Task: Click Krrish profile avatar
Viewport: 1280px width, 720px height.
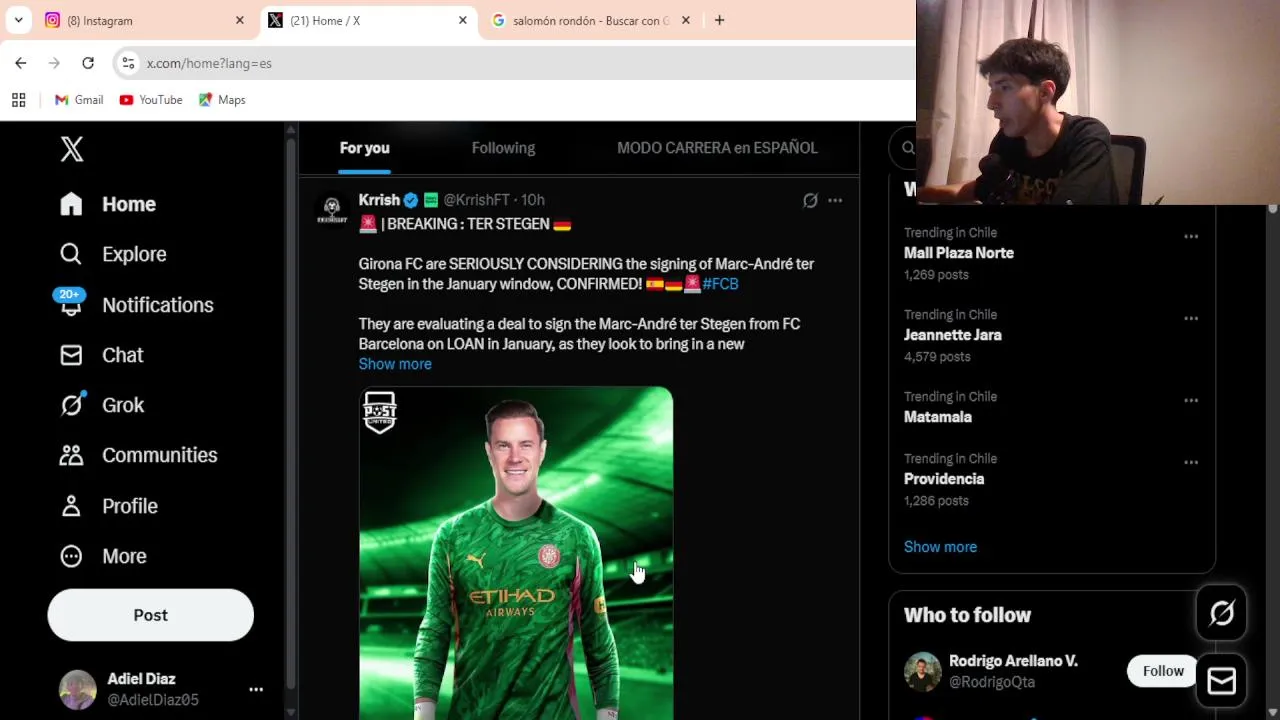Action: (332, 209)
